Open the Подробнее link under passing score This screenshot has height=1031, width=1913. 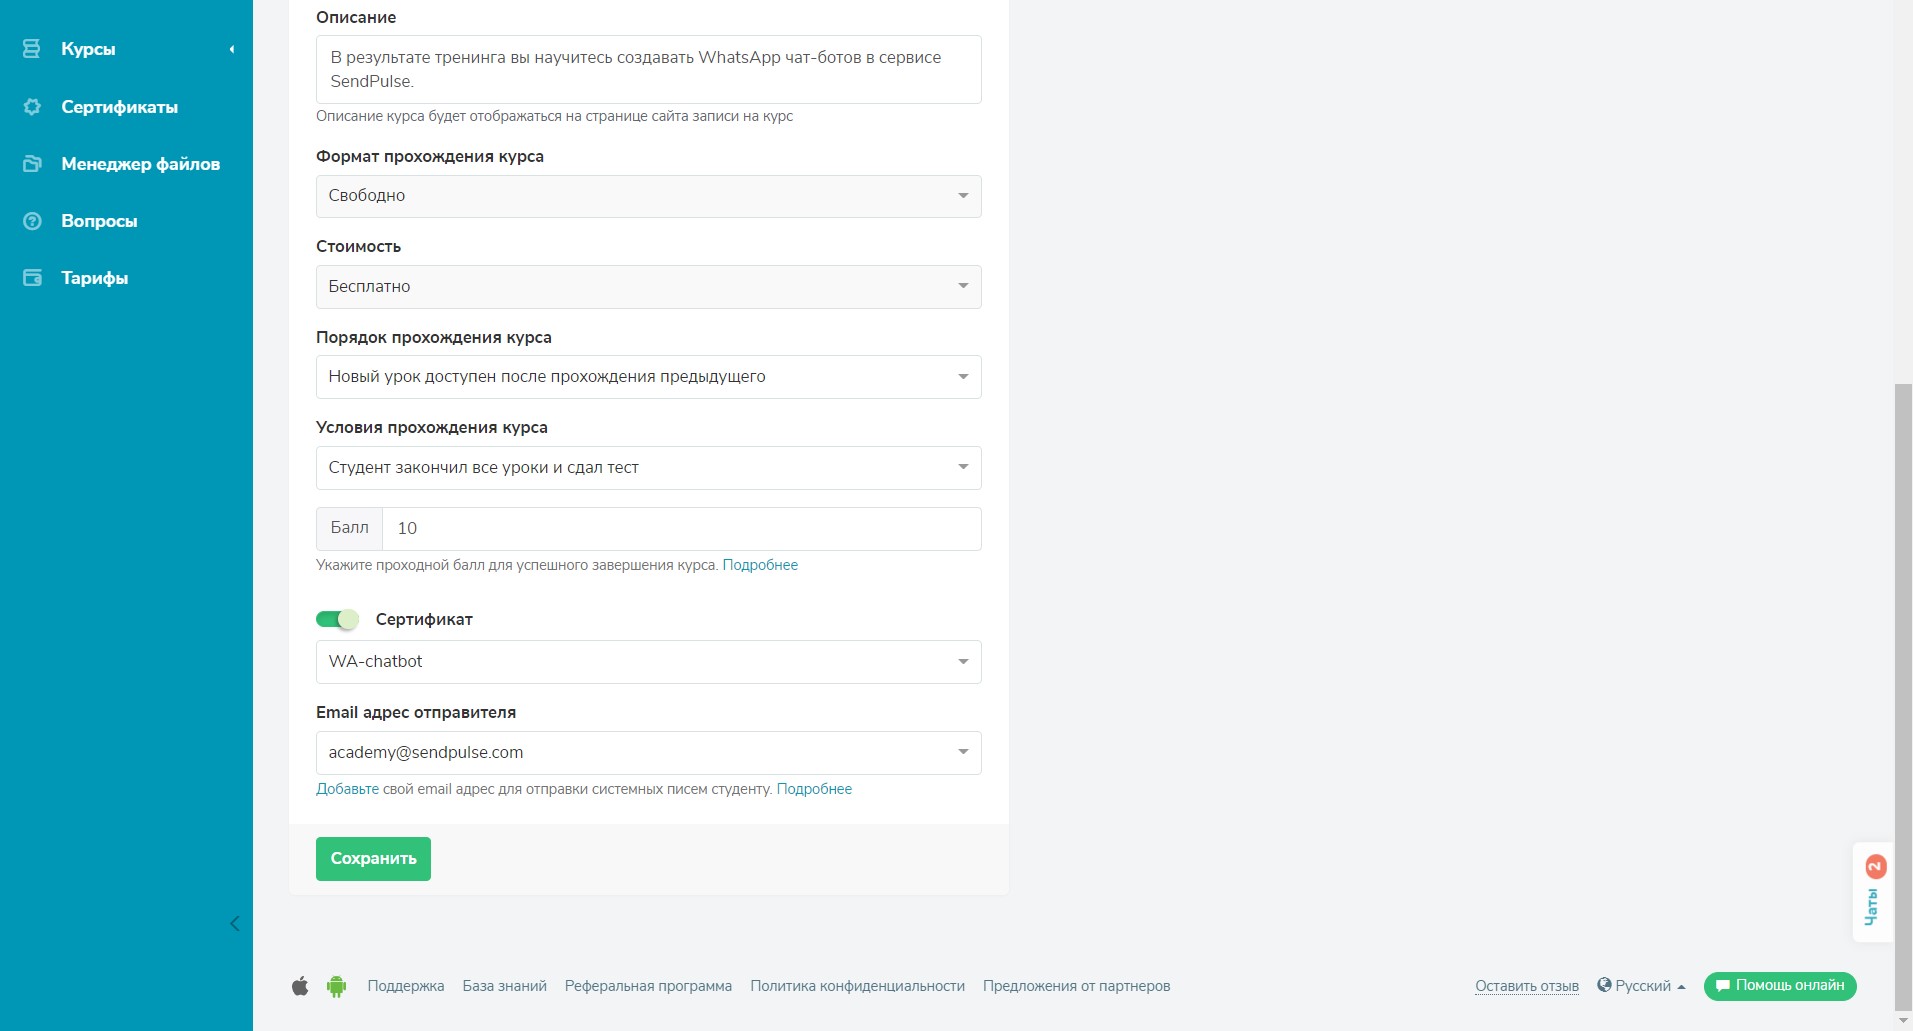tap(760, 565)
